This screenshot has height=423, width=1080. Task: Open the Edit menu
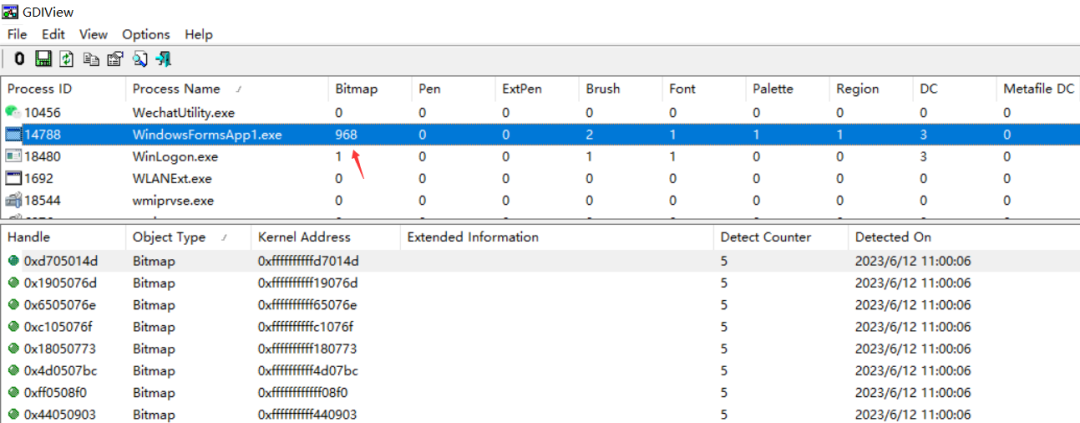[x=53, y=34]
